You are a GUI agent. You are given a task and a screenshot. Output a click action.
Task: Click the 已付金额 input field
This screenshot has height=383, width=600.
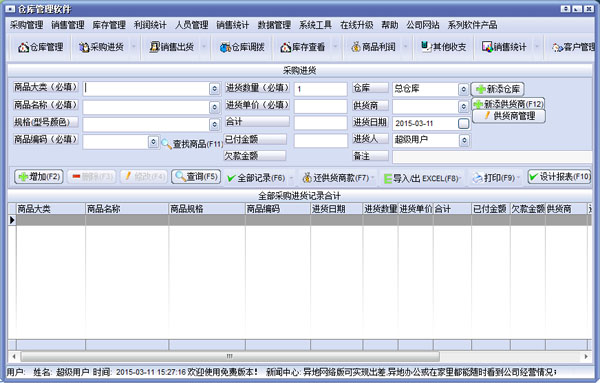(x=321, y=141)
